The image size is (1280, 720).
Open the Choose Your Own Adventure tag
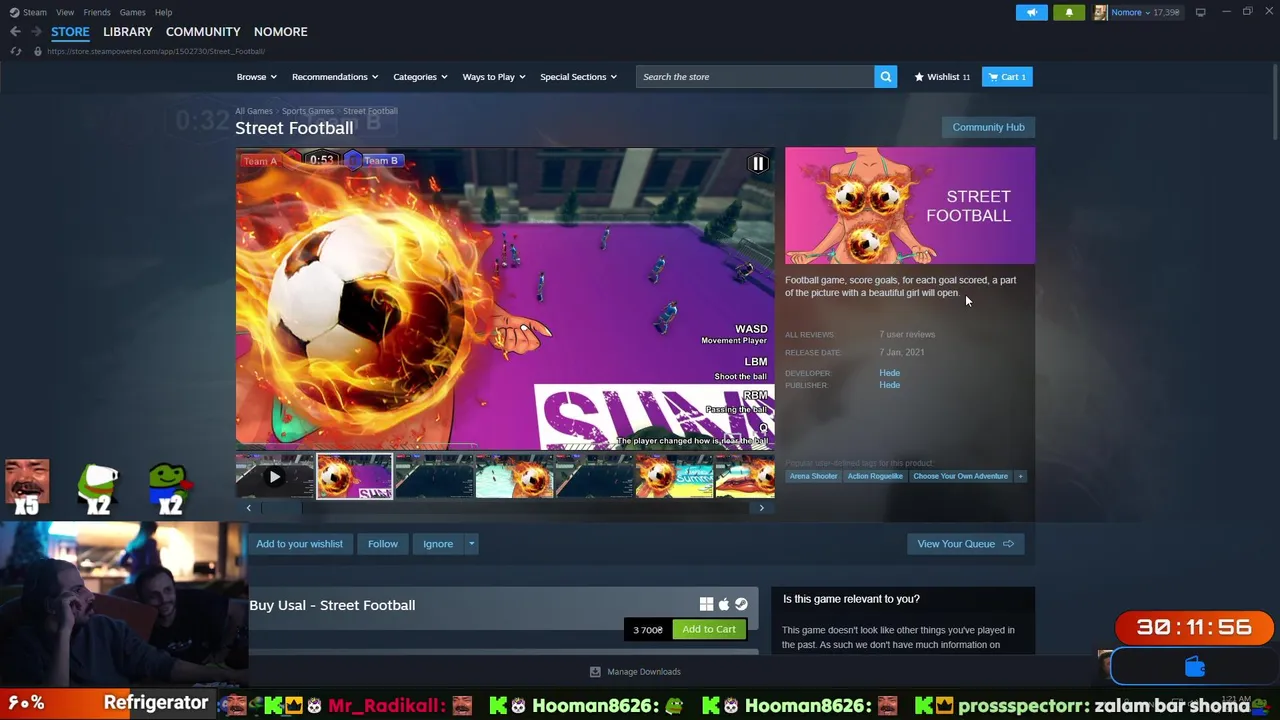tap(960, 476)
